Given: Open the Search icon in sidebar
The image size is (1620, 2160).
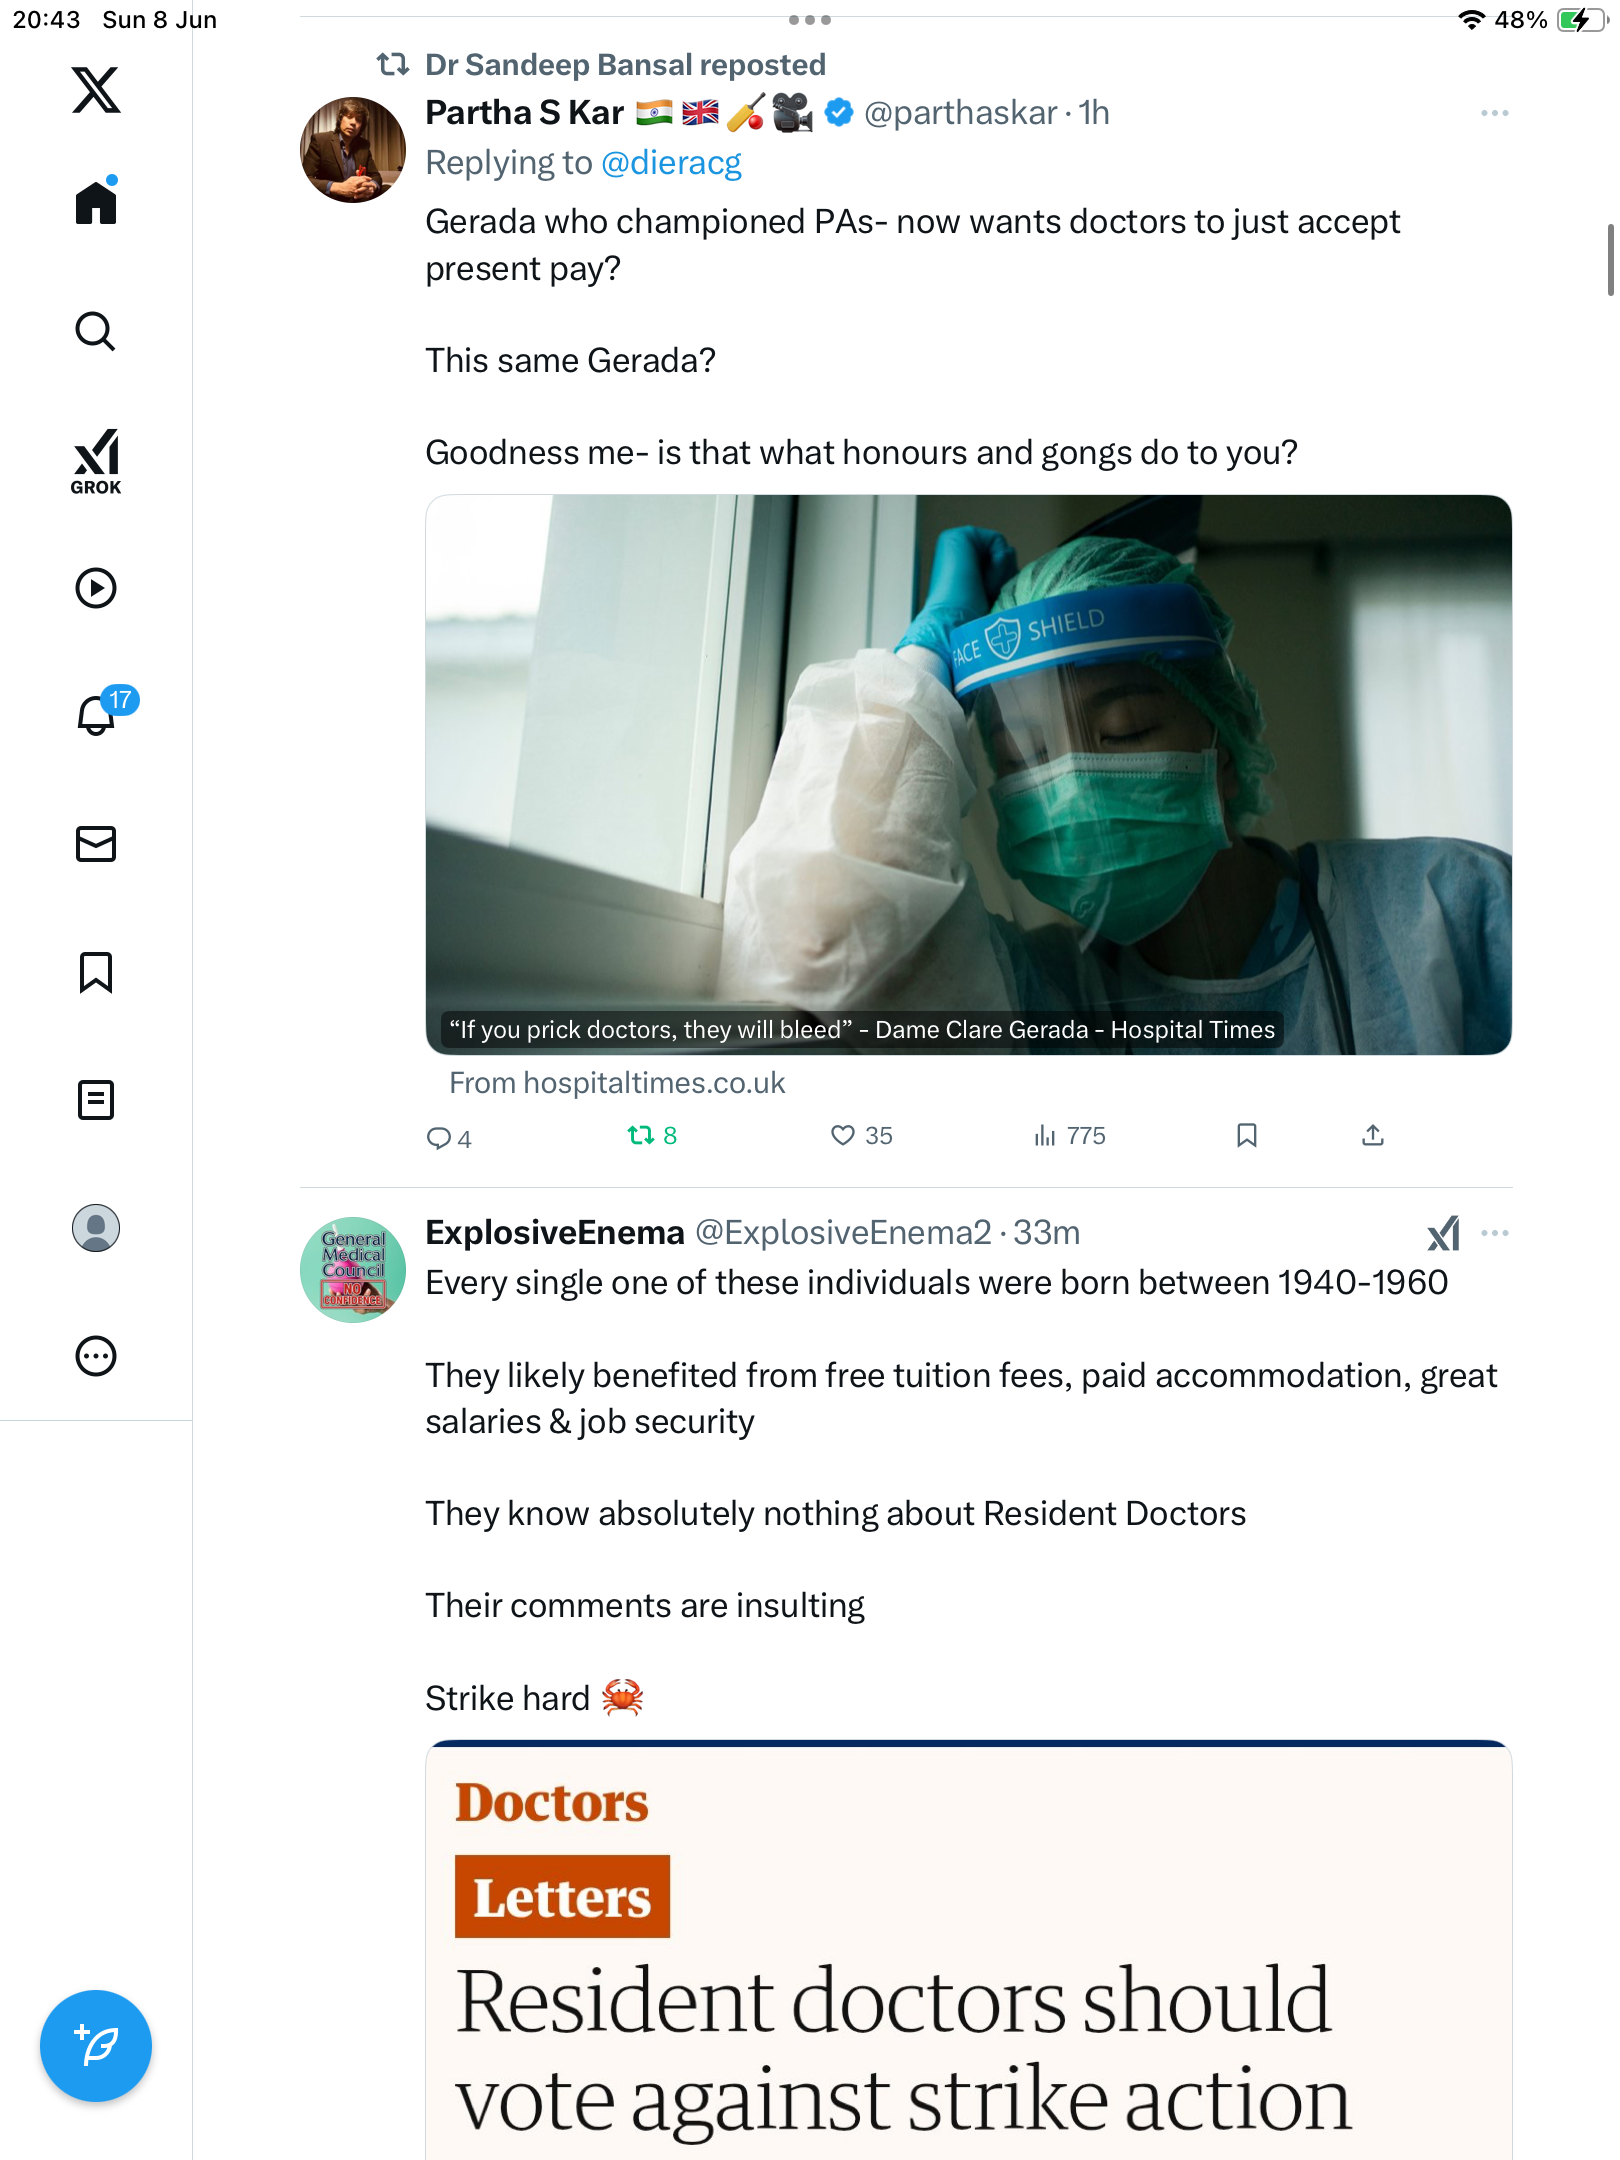Looking at the screenshot, I should point(96,331).
